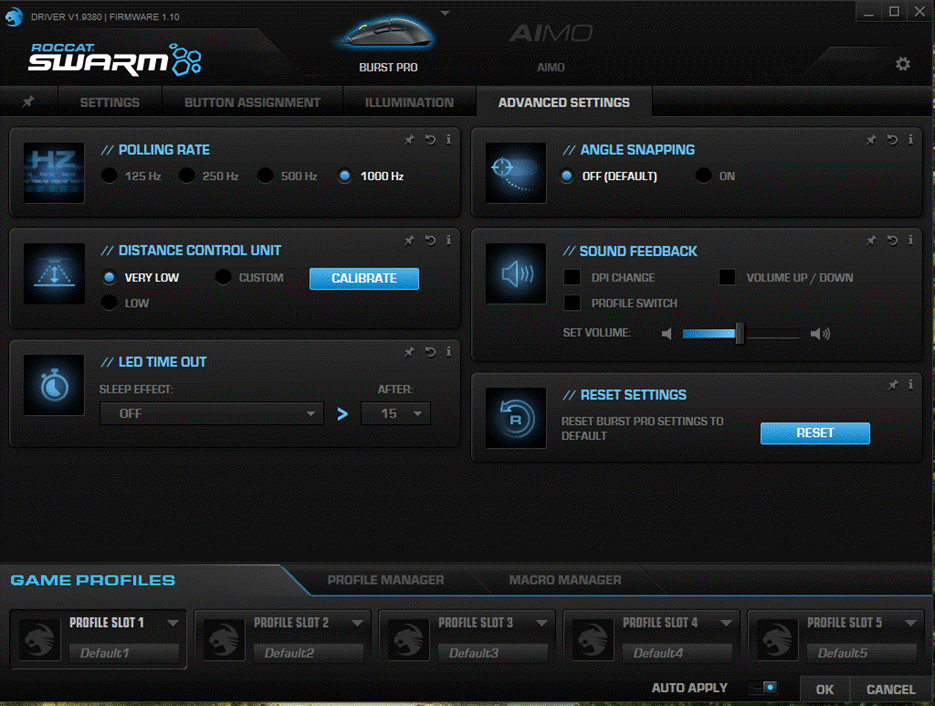
Task: Click the high-volume speaker icon
Action: click(x=820, y=333)
